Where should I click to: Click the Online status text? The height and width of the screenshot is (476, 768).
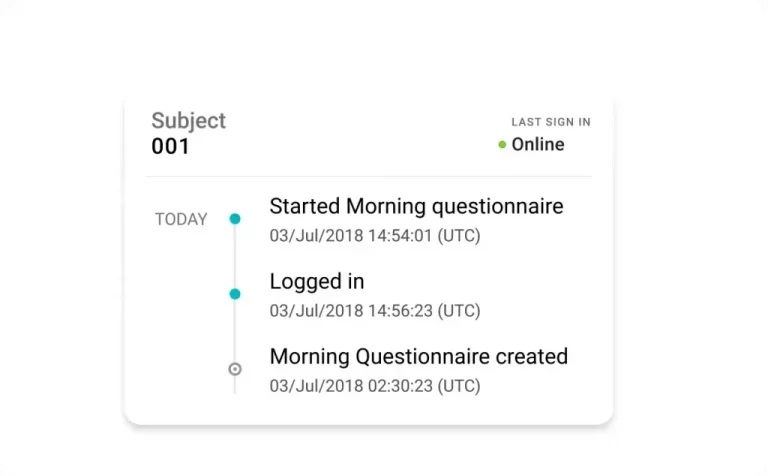pos(538,145)
